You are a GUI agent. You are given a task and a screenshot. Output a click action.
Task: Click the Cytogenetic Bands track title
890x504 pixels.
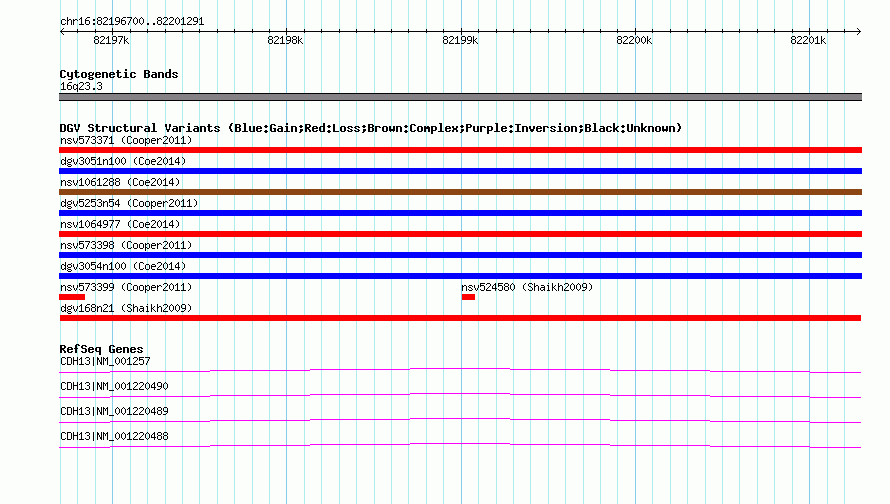(119, 74)
